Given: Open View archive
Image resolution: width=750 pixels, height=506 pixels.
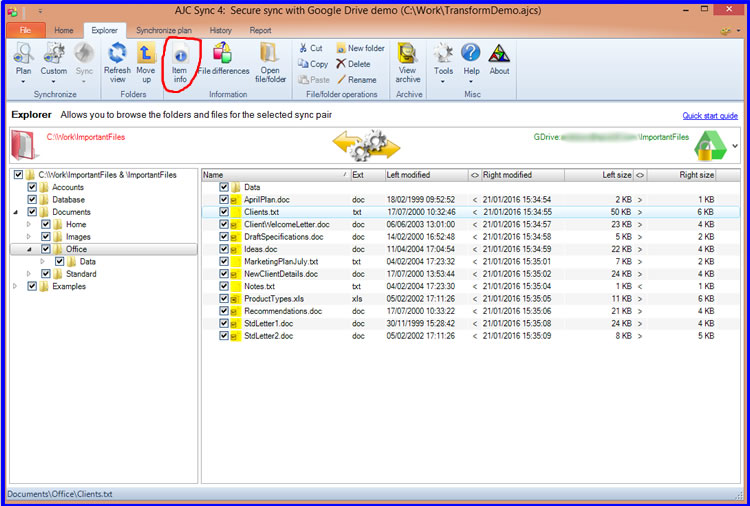Looking at the screenshot, I should click(x=408, y=63).
